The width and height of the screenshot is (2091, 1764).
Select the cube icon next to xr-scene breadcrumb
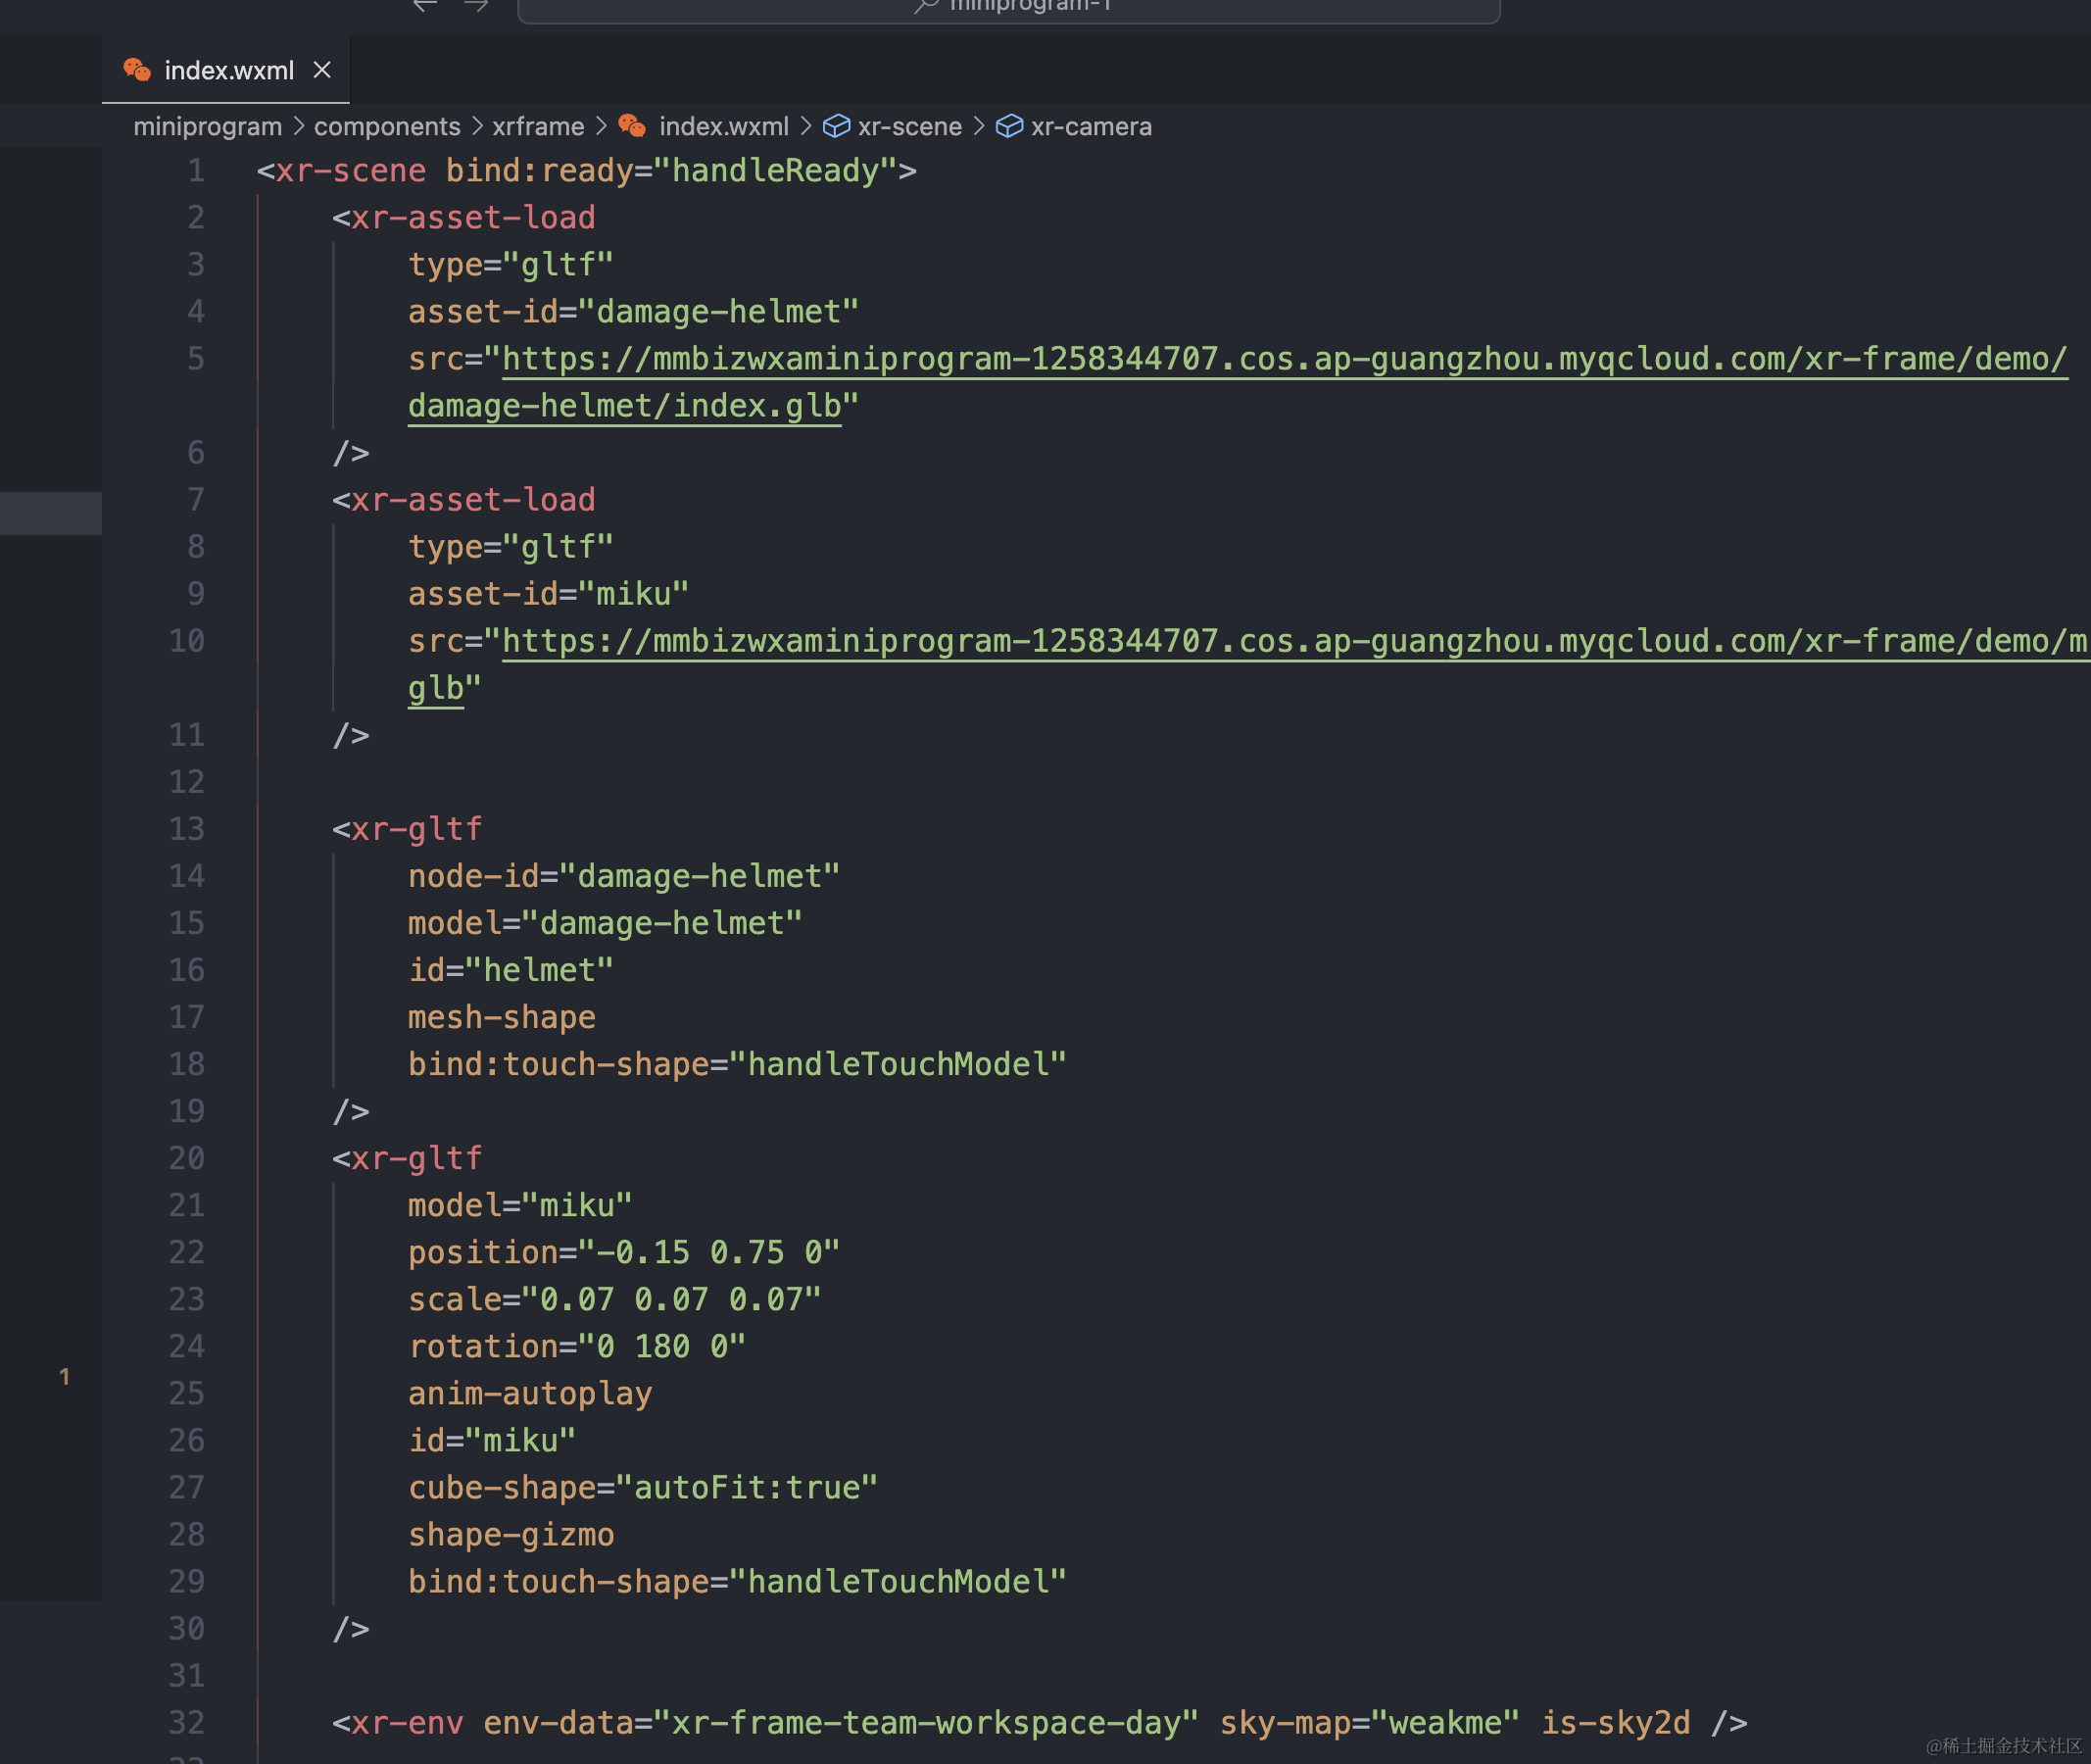point(837,126)
